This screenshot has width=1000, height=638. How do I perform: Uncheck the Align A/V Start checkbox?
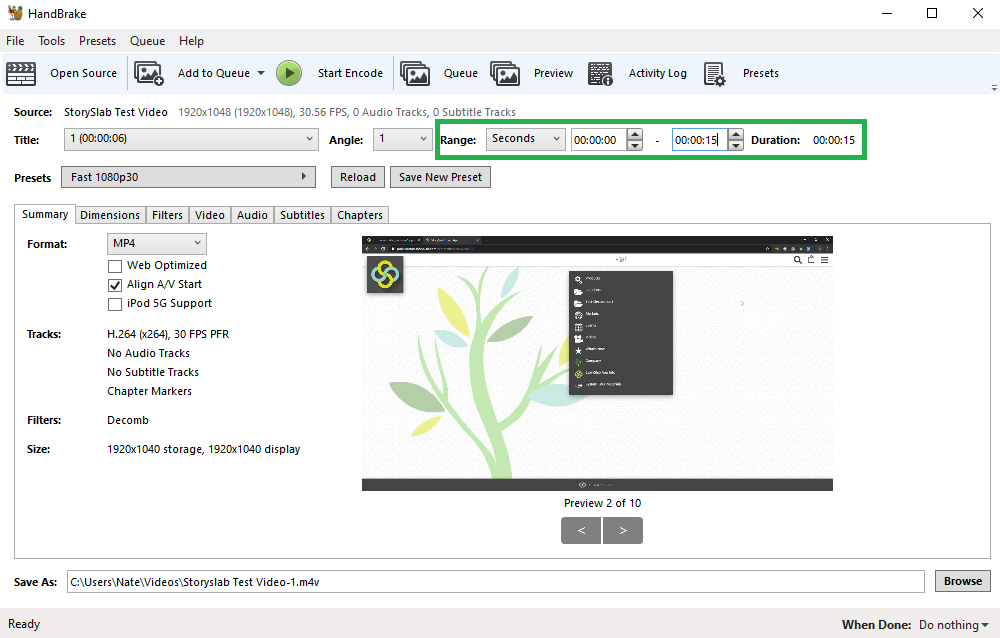pyautogui.click(x=115, y=285)
